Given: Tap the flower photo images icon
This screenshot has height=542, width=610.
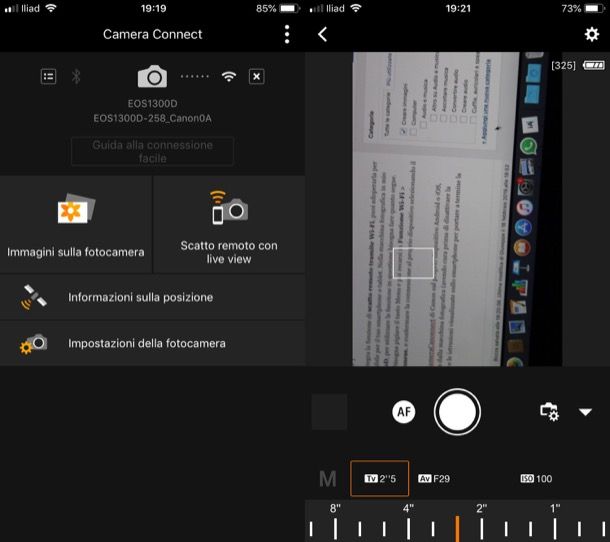Looking at the screenshot, I should click(x=76, y=209).
